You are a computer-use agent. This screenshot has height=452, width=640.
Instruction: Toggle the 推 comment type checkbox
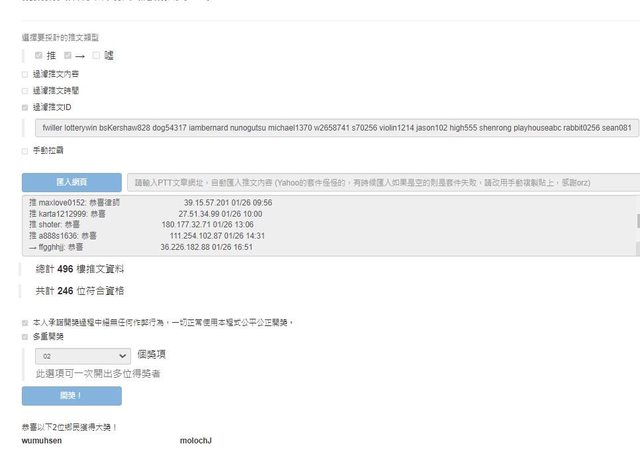pyautogui.click(x=39, y=56)
